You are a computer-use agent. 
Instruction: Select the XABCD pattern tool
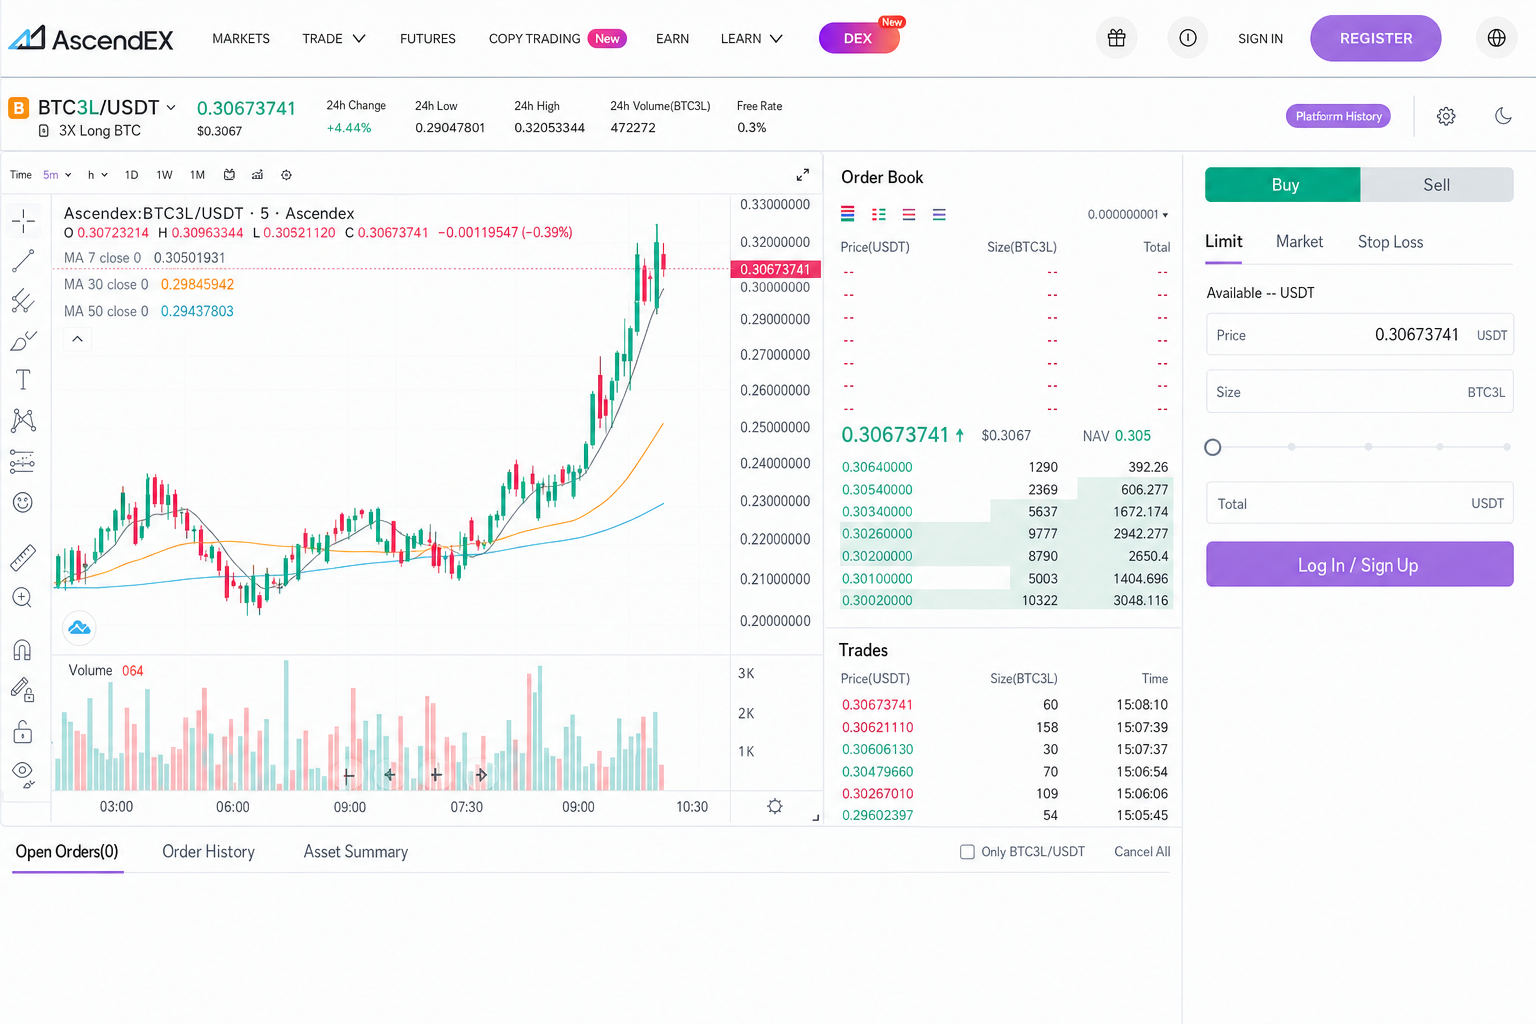(23, 420)
